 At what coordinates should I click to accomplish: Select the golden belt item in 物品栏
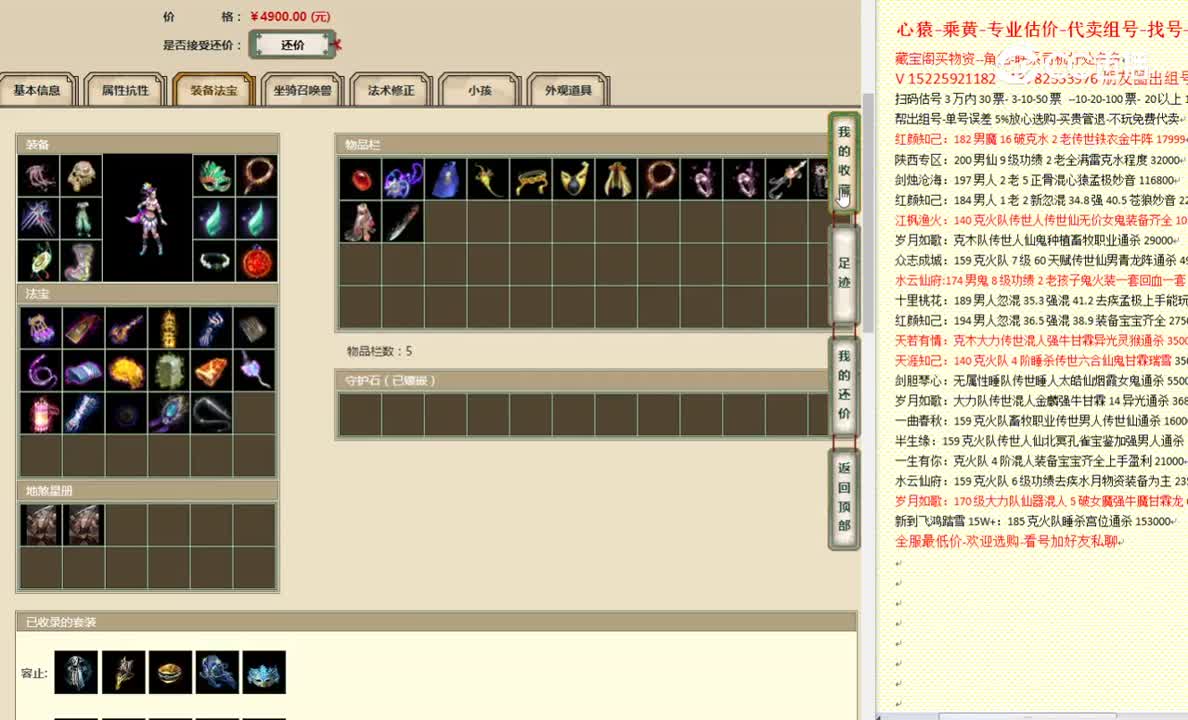point(530,180)
